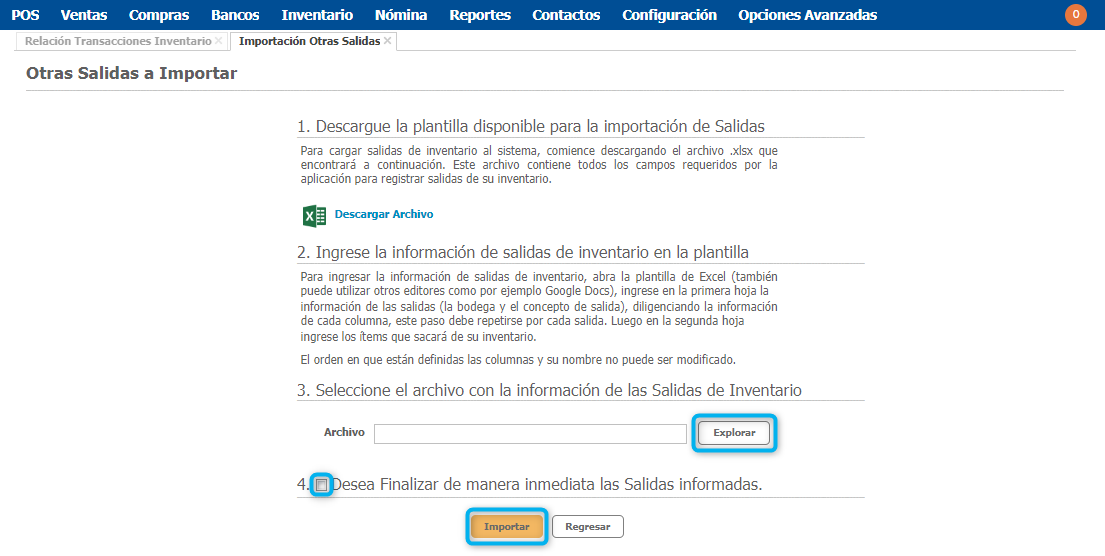Close the Importación Otras Salidas tab
Image resolution: width=1105 pixels, height=556 pixels.
pyautogui.click(x=388, y=41)
